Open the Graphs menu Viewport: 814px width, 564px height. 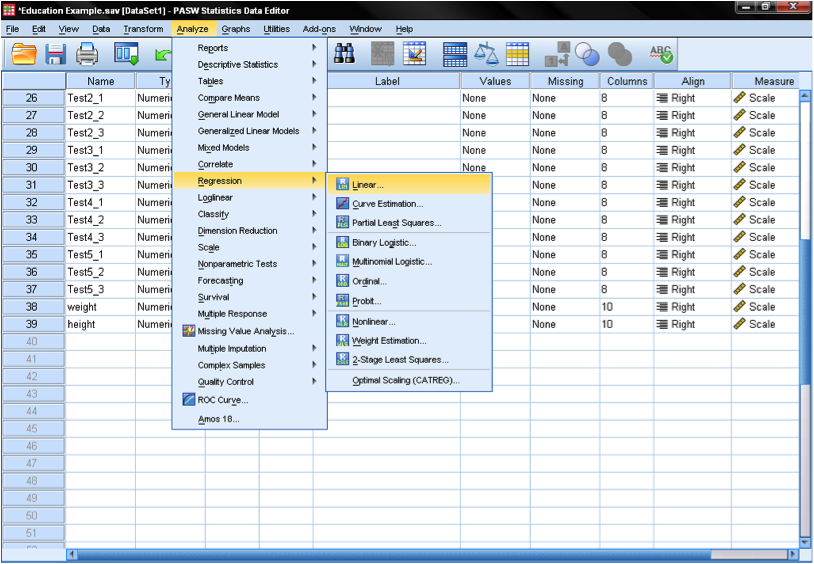click(x=236, y=29)
